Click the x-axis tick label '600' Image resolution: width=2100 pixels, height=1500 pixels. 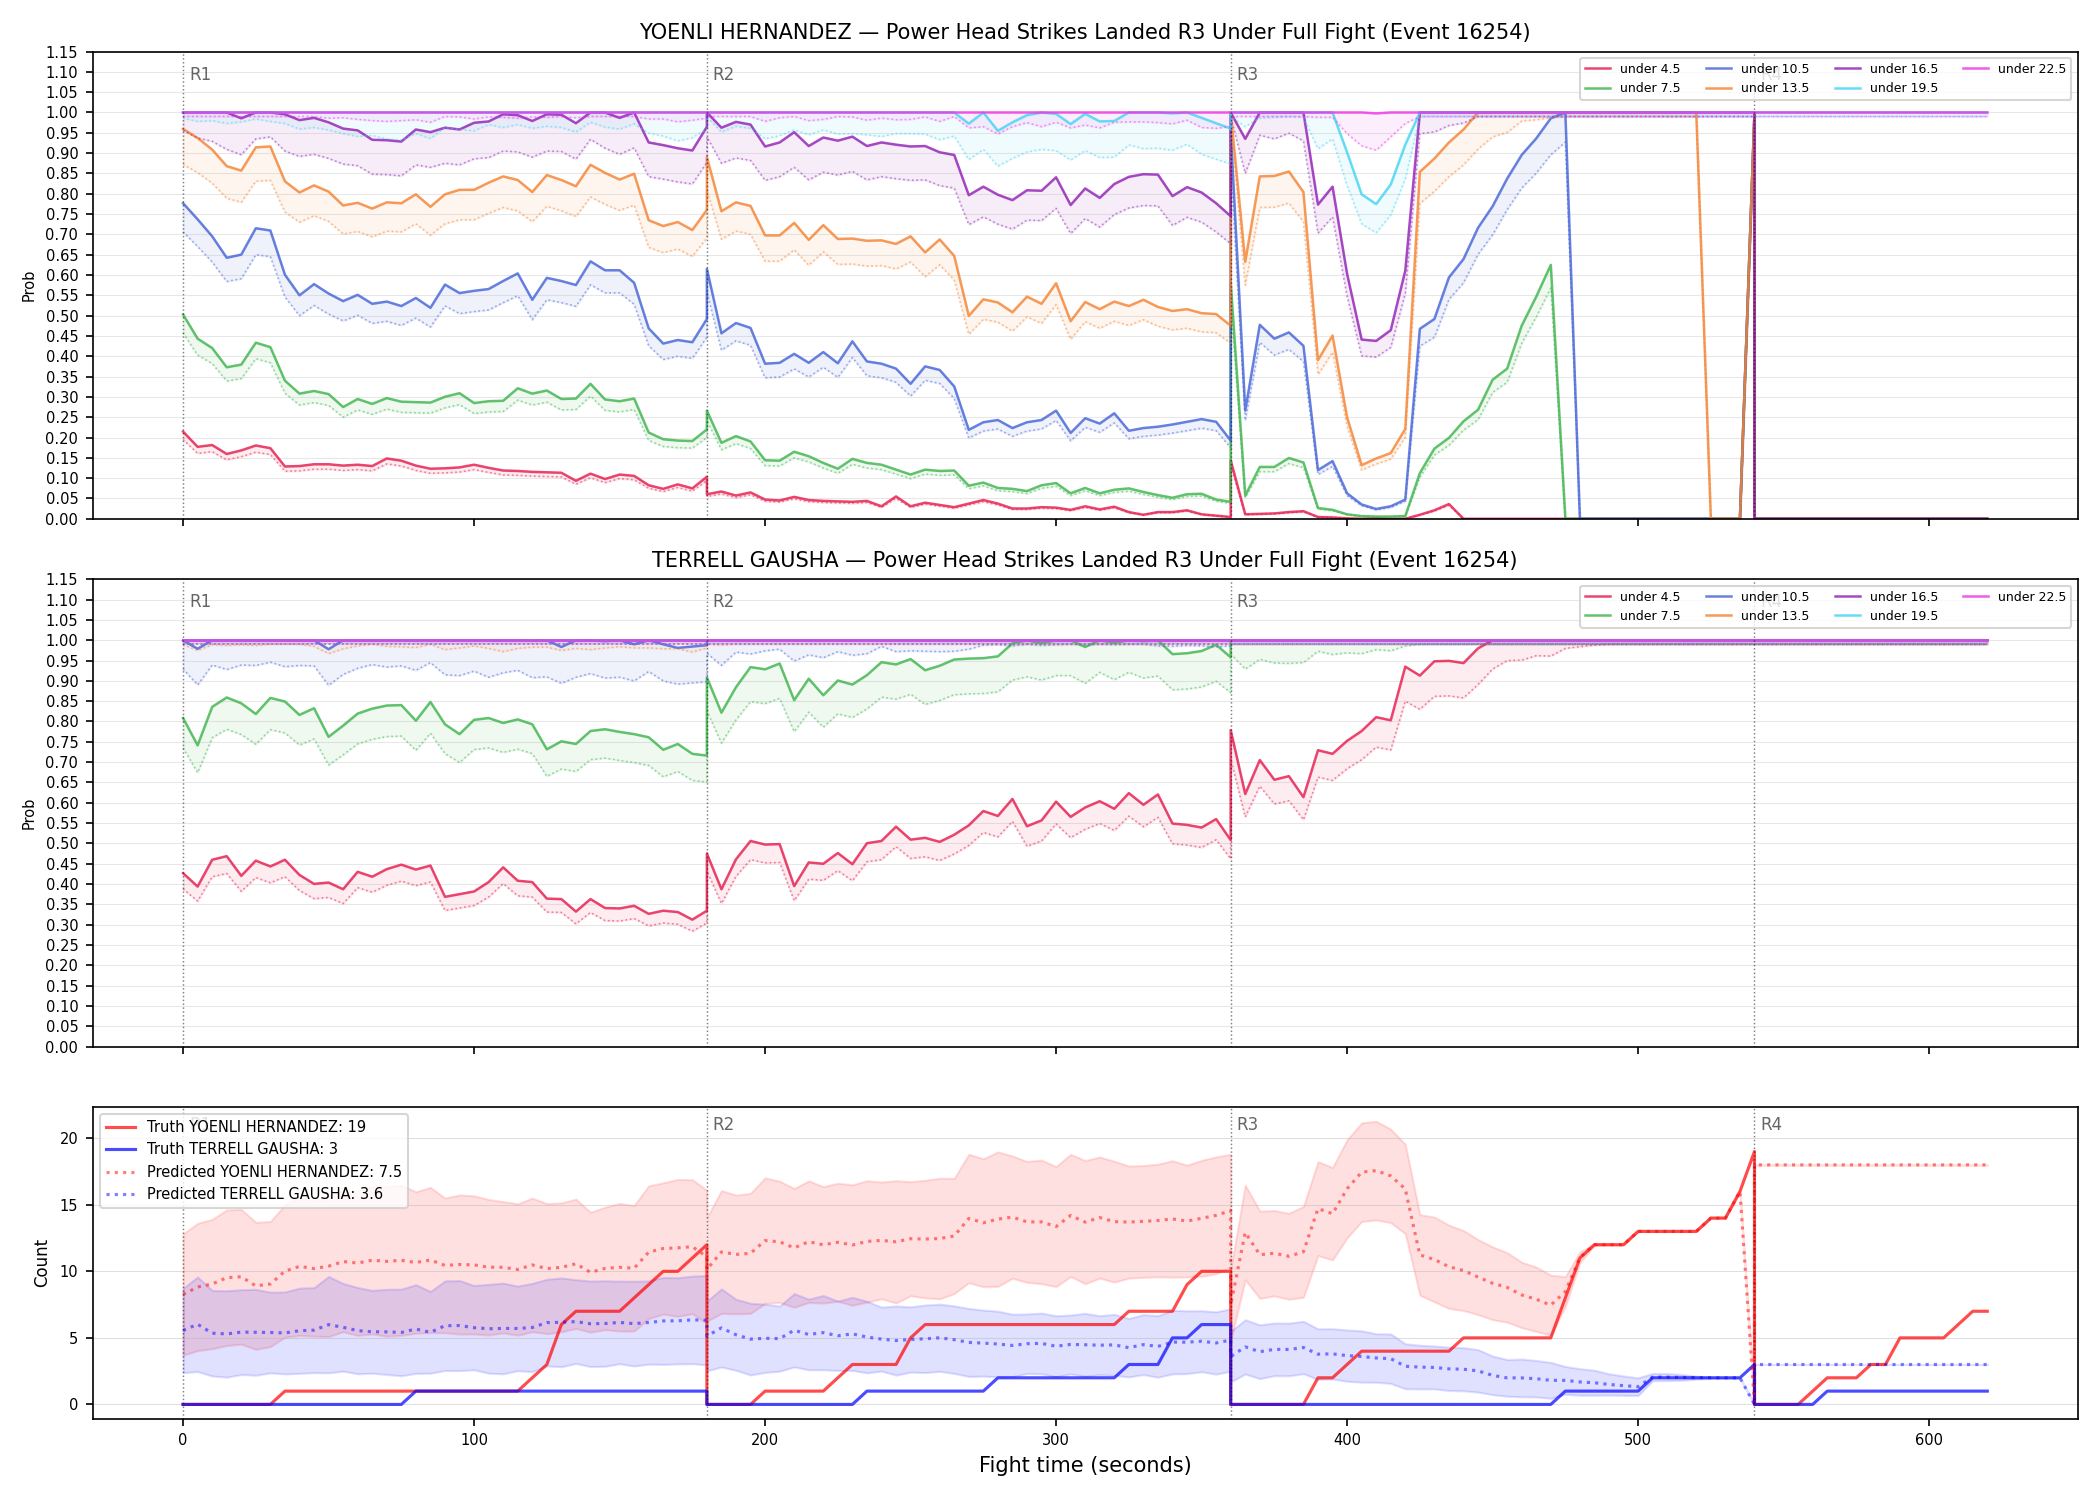tap(1929, 1440)
